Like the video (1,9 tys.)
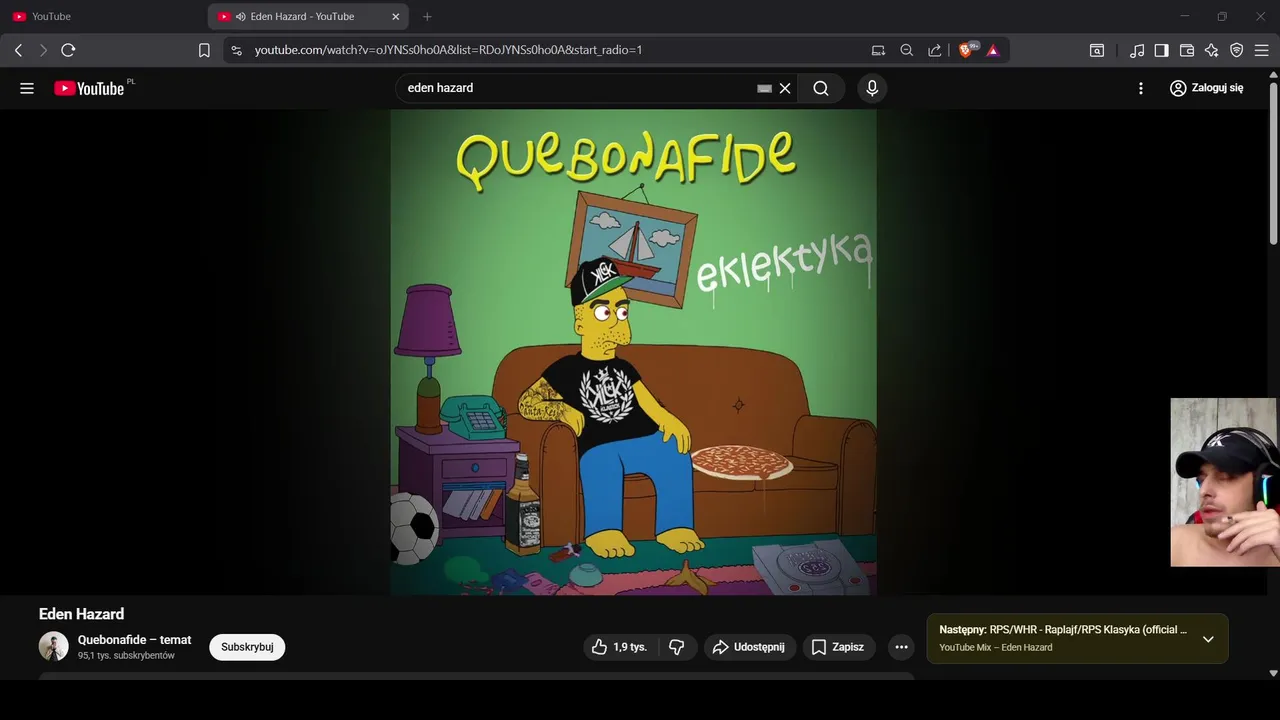Image resolution: width=1280 pixels, height=720 pixels. [x=620, y=647]
